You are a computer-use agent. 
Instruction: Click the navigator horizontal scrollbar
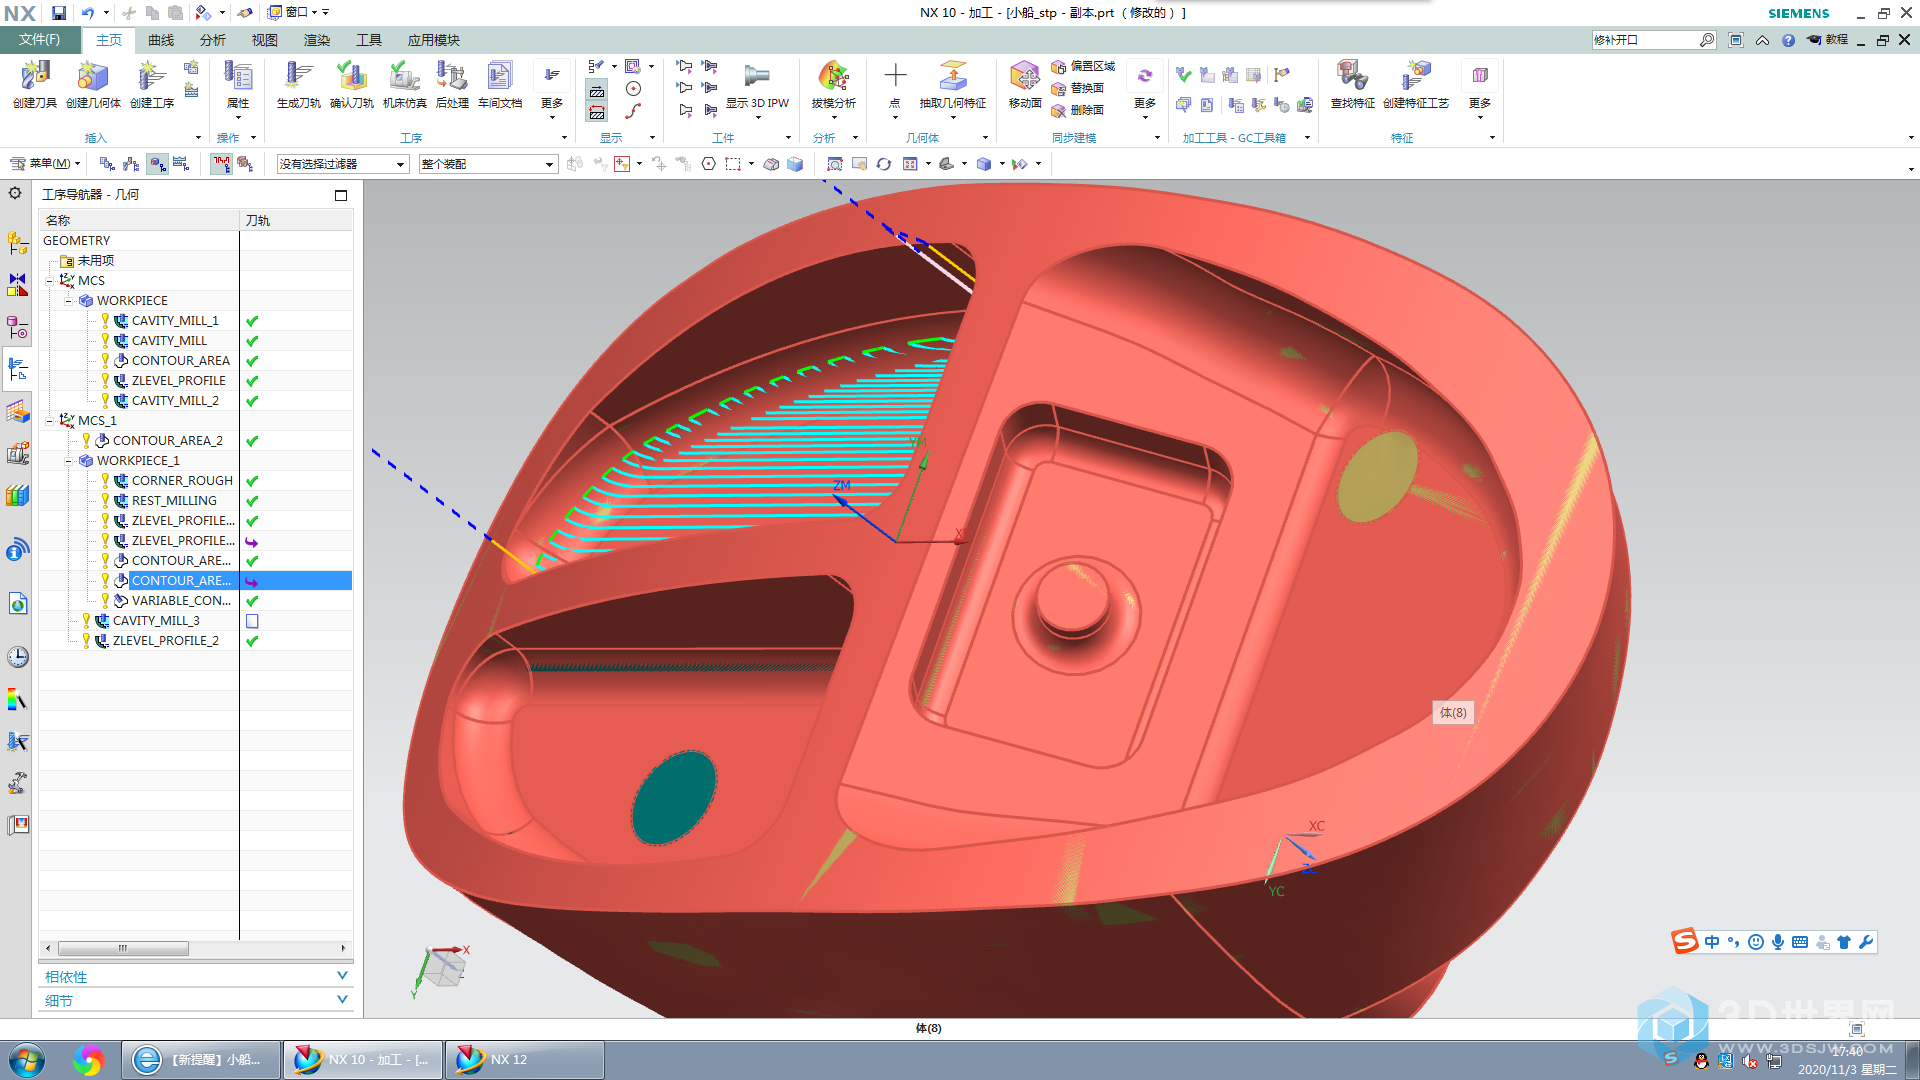tap(123, 948)
